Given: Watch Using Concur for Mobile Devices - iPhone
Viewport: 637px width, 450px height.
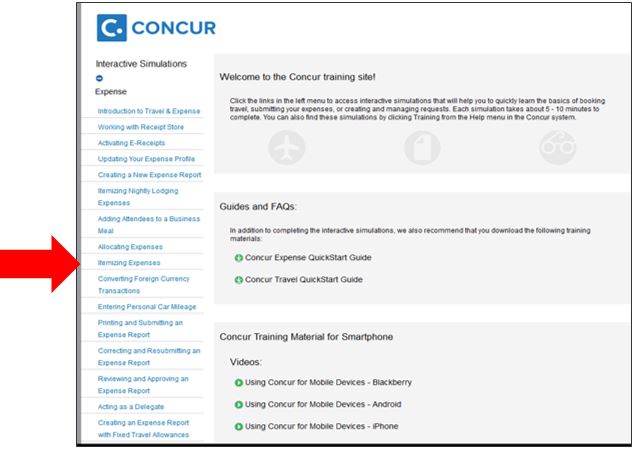Looking at the screenshot, I should point(321,426).
